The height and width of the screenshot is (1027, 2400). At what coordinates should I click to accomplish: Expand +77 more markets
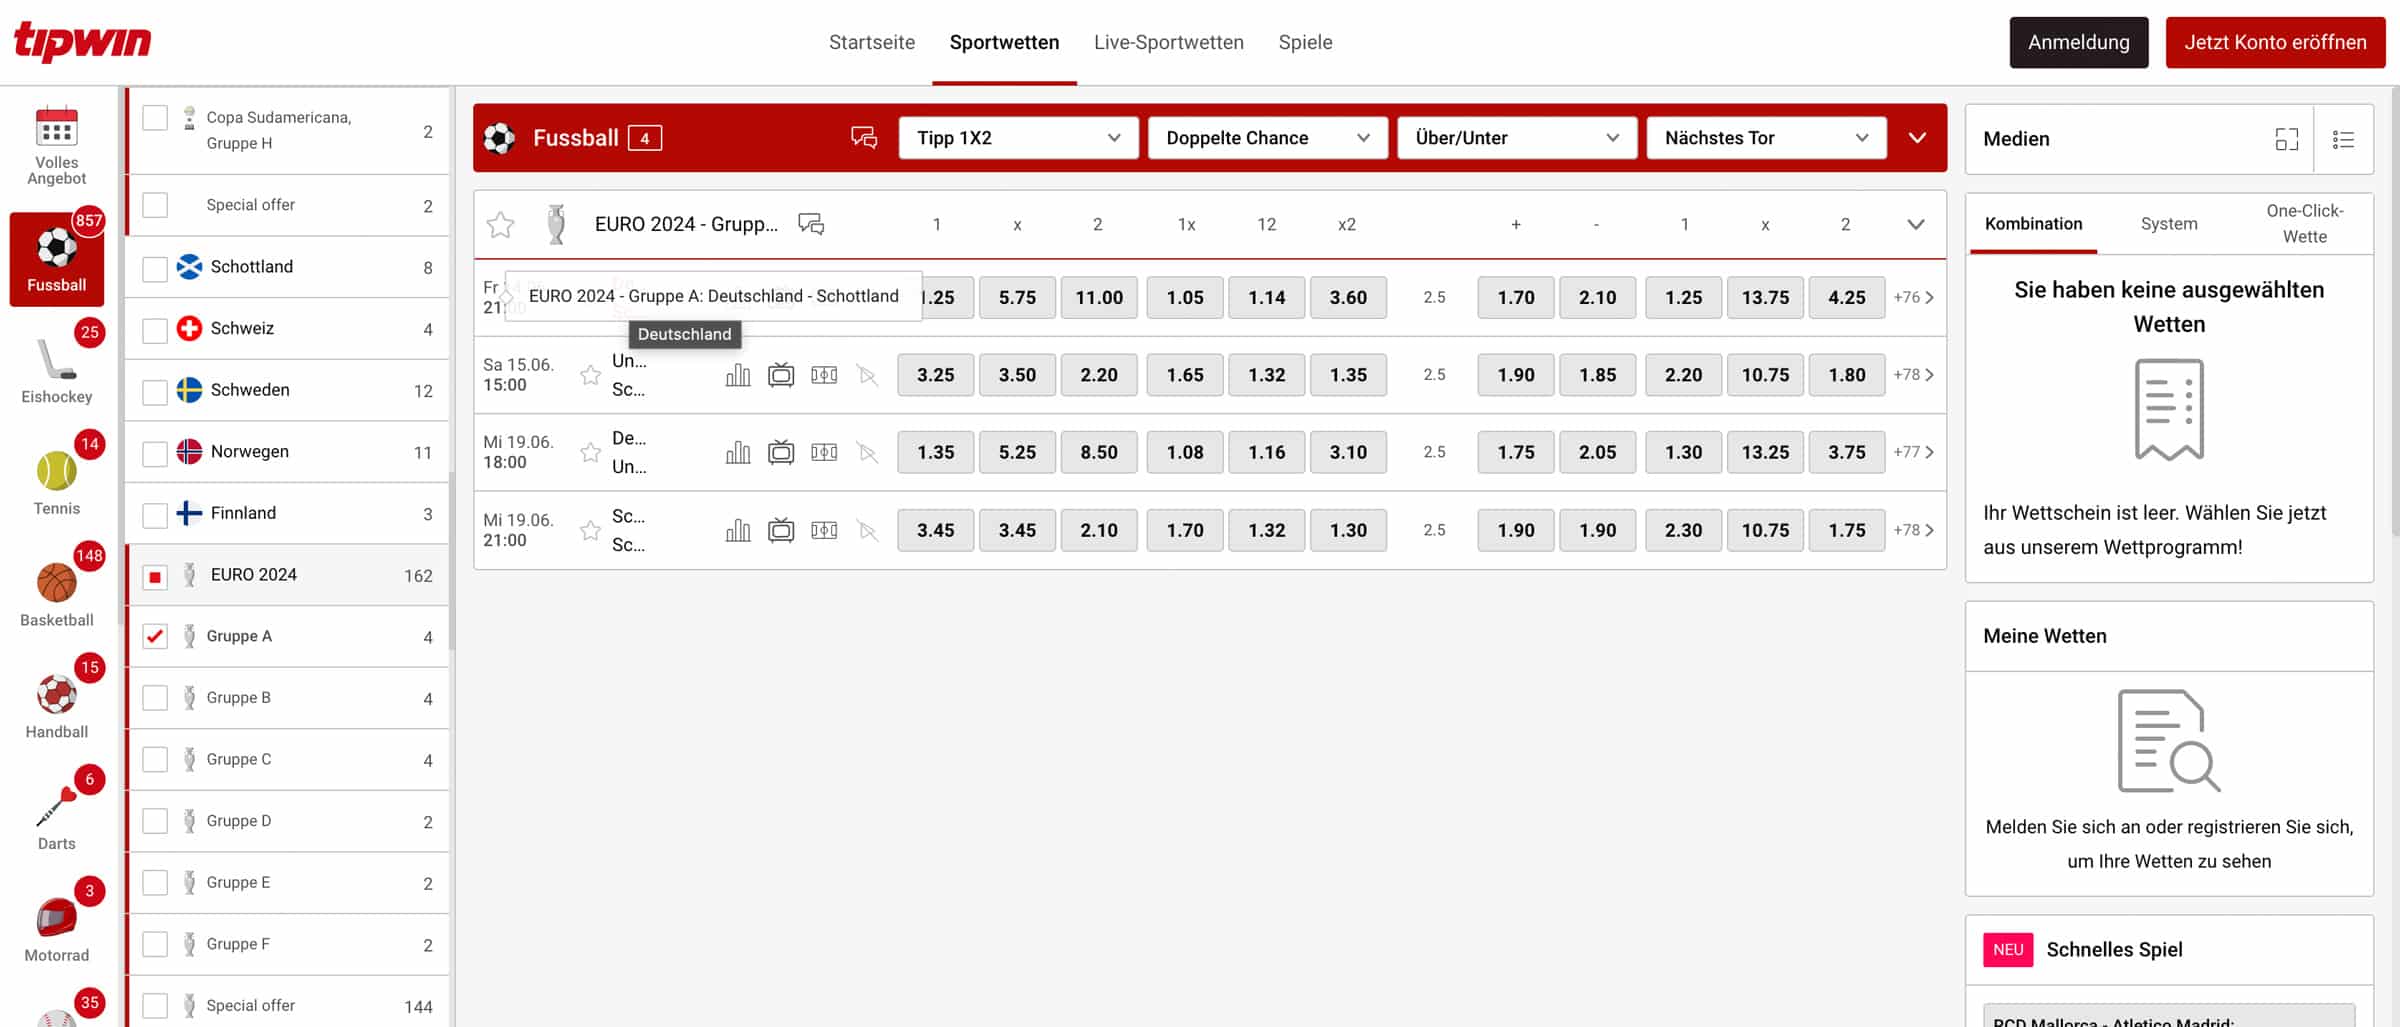pos(1913,452)
